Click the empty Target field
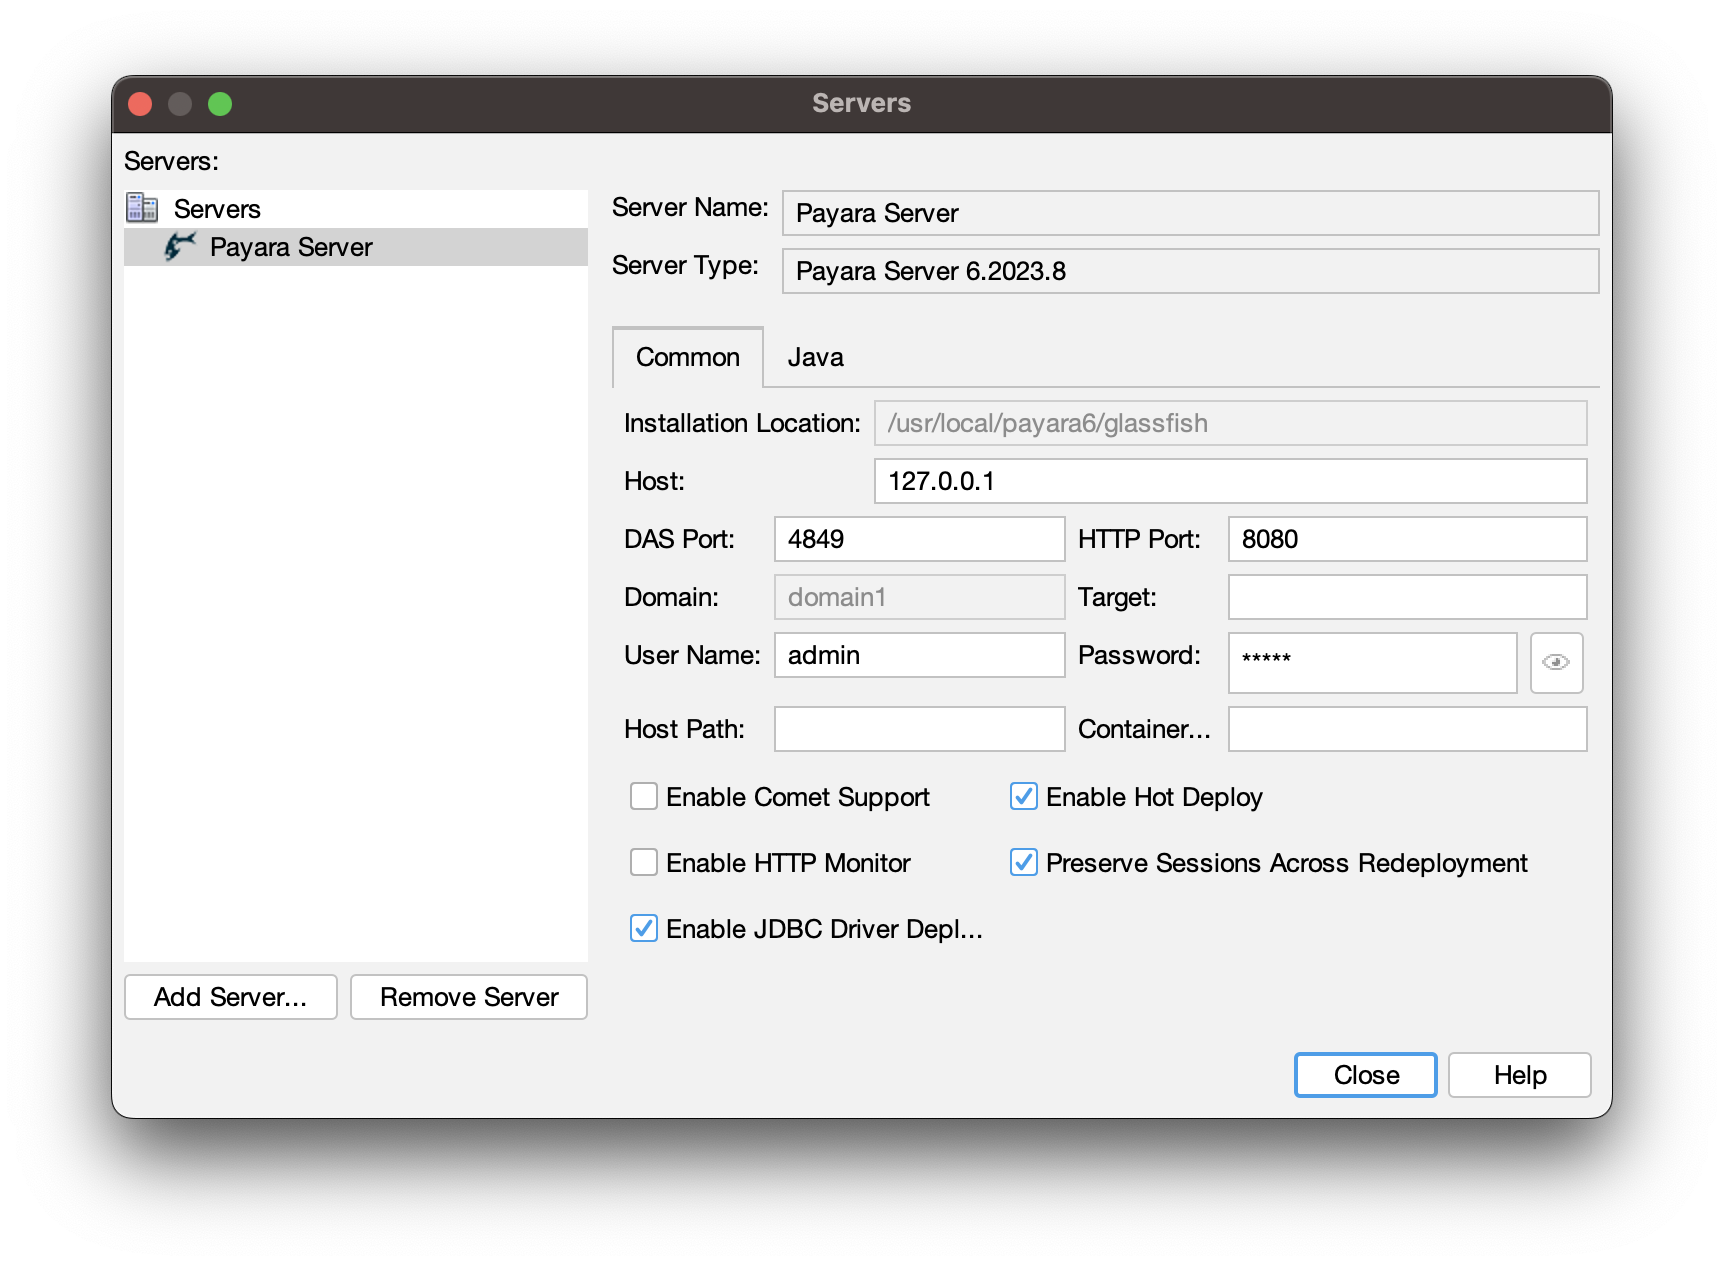This screenshot has height=1266, width=1724. click(x=1407, y=597)
